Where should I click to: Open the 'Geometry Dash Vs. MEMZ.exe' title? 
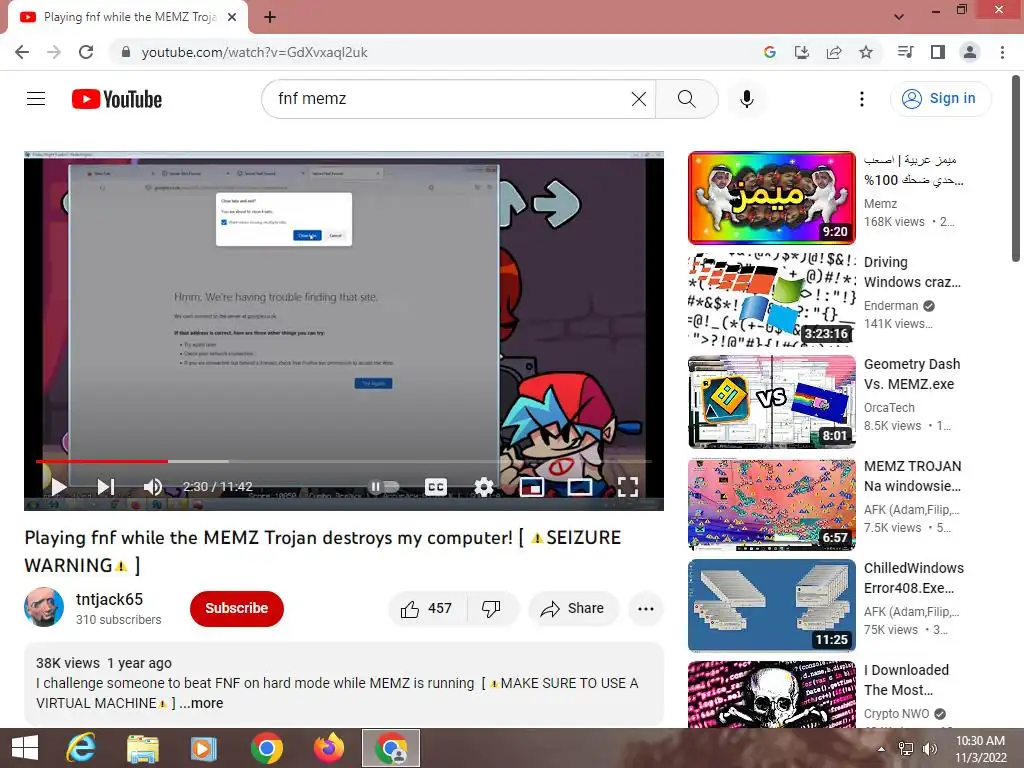point(912,374)
